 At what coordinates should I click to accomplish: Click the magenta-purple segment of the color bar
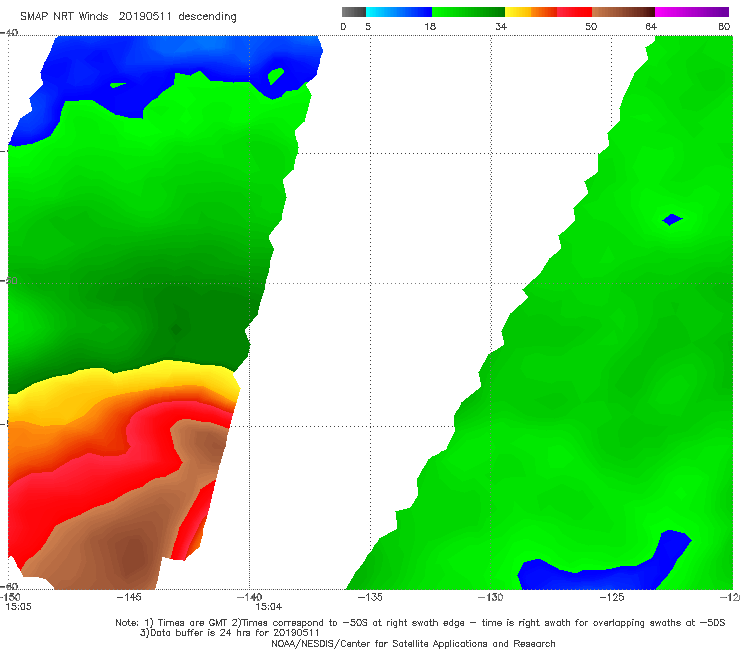pyautogui.click(x=692, y=12)
